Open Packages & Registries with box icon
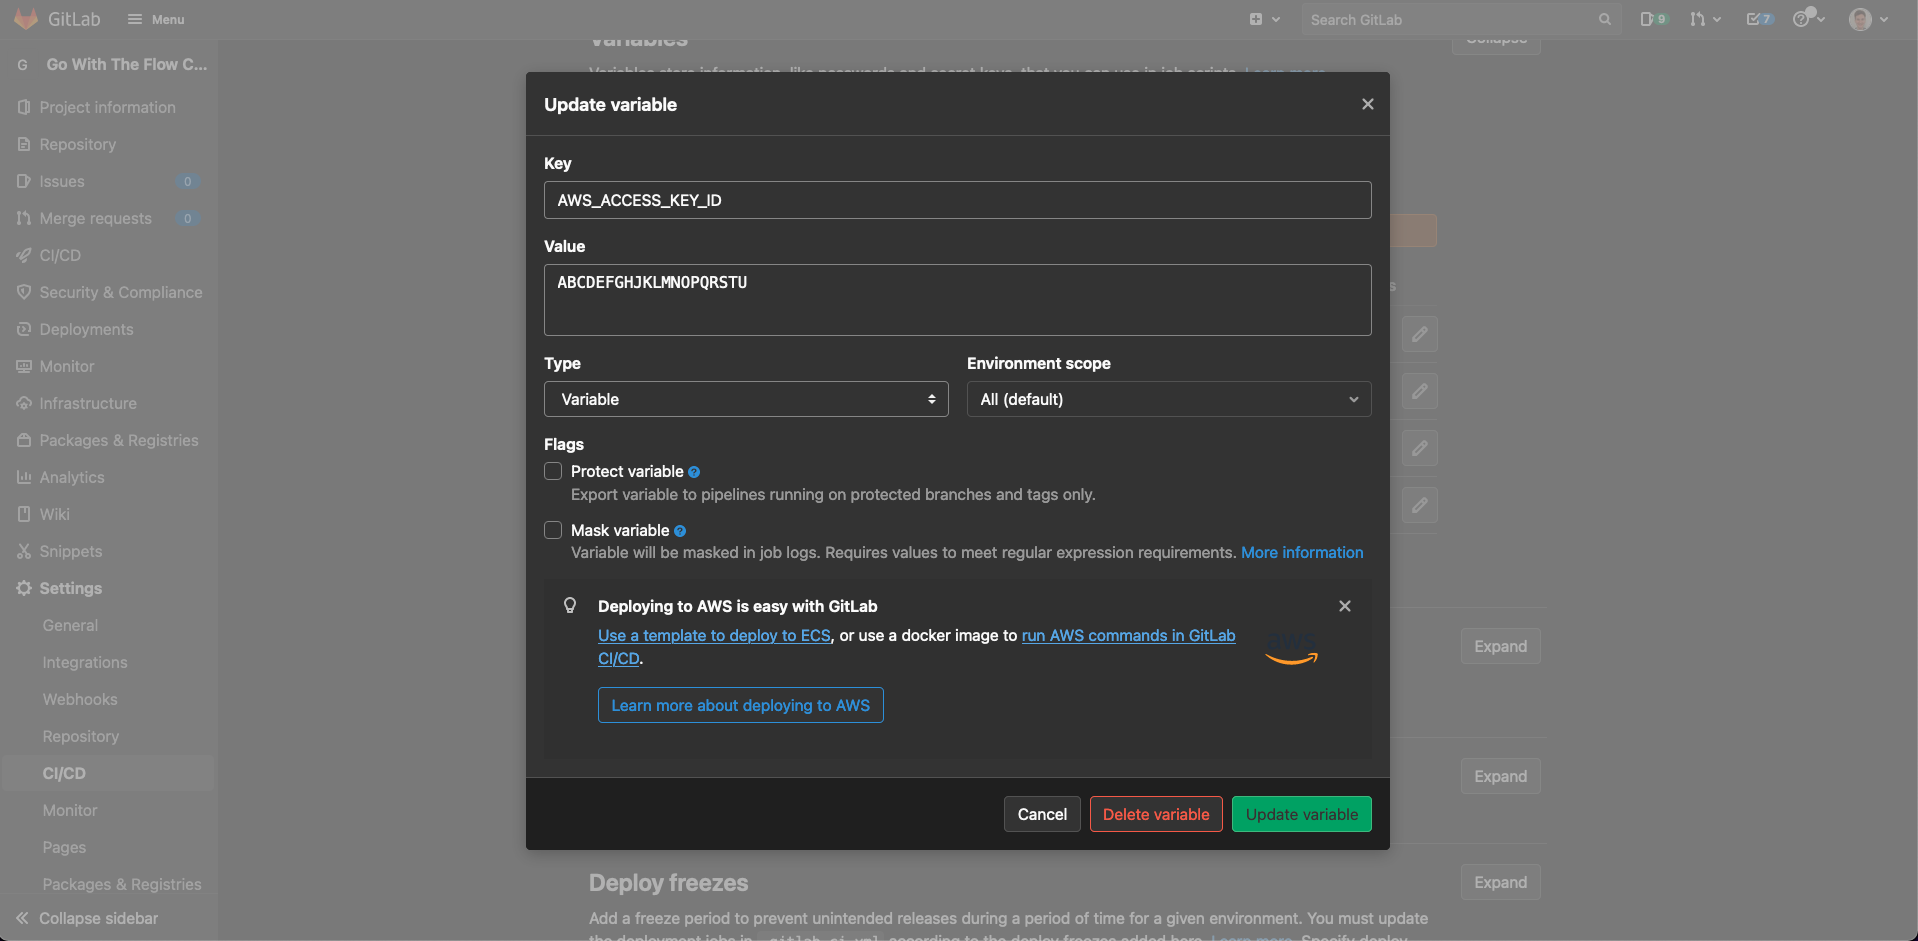1918x941 pixels. pos(108,440)
